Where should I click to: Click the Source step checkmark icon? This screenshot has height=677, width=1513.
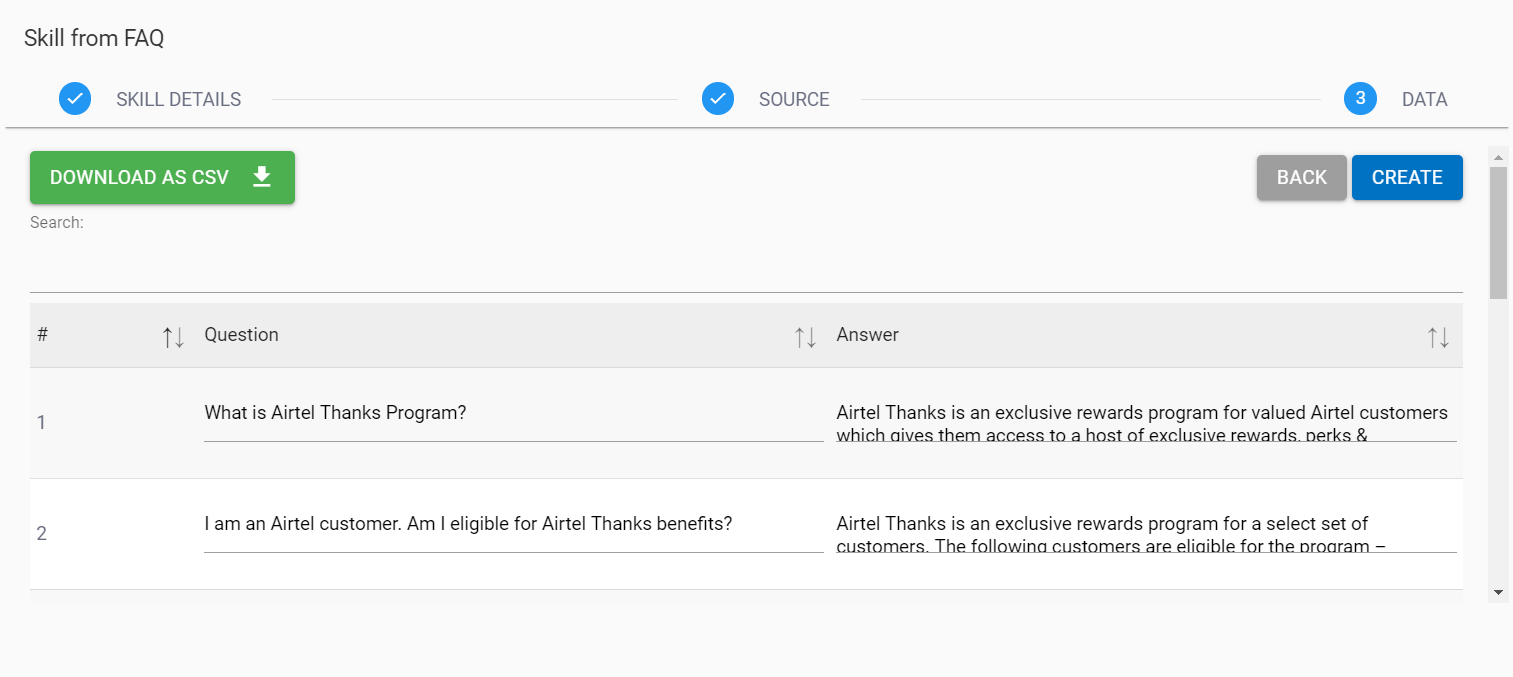pyautogui.click(x=718, y=99)
